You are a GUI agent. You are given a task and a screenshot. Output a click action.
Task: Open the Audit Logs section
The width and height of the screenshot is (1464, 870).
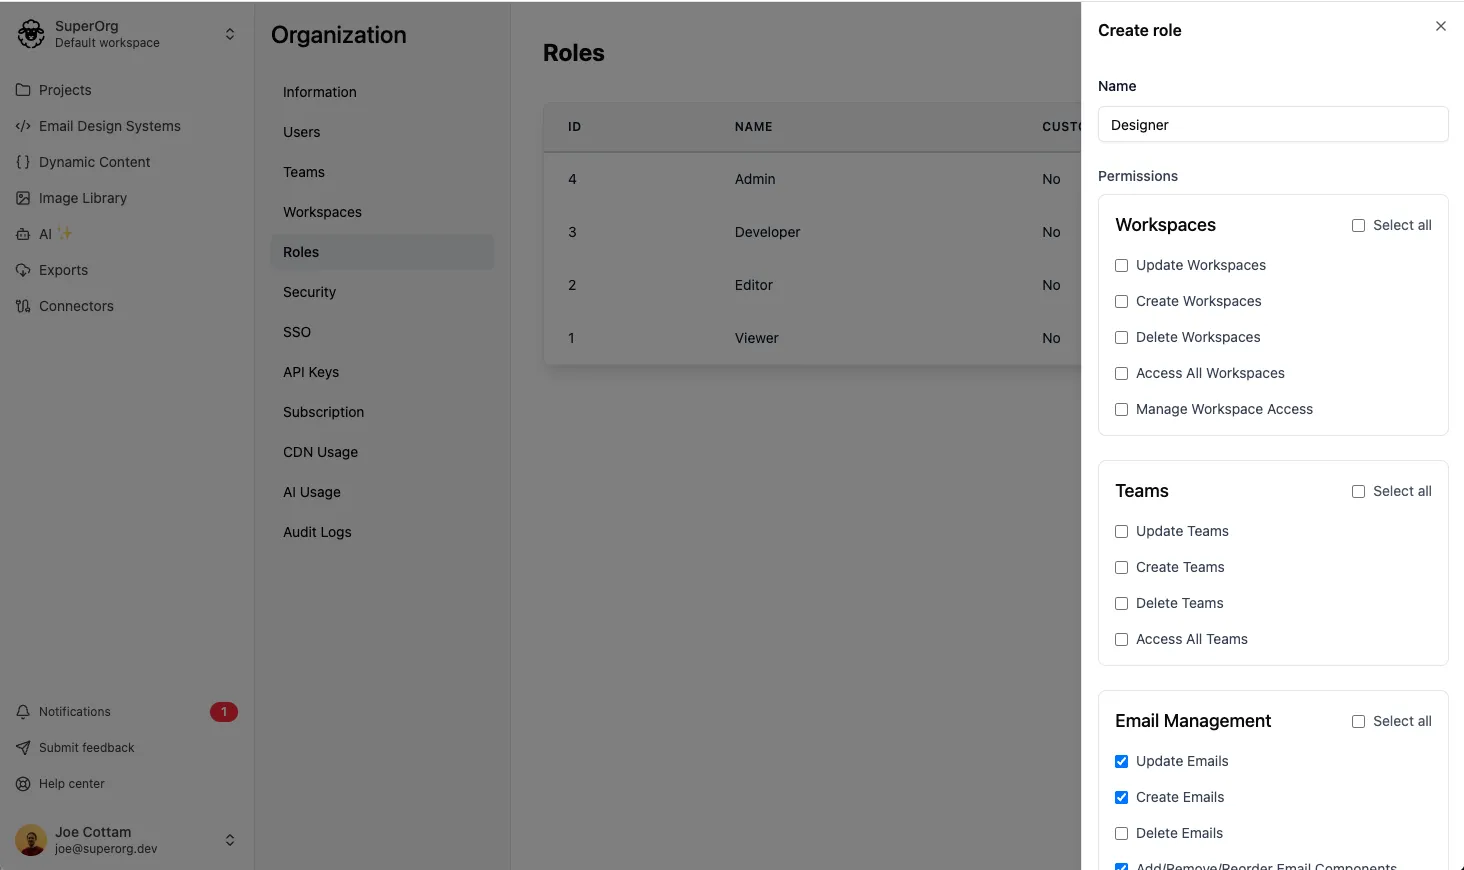[317, 532]
